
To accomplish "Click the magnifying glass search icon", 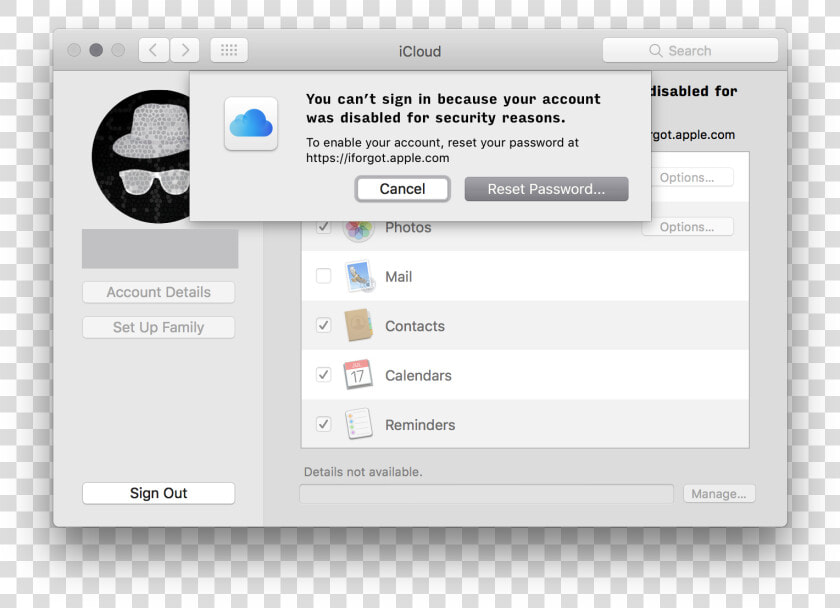I will coord(655,50).
